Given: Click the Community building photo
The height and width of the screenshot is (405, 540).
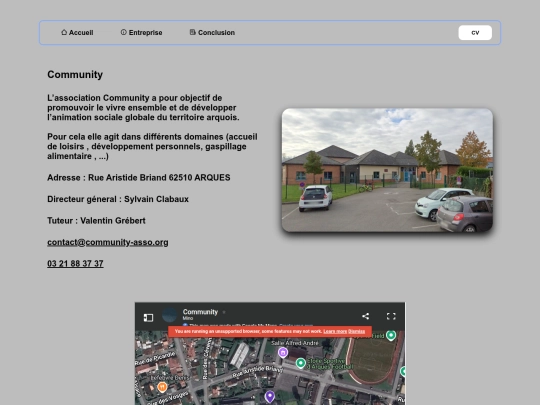Looking at the screenshot, I should coord(387,170).
